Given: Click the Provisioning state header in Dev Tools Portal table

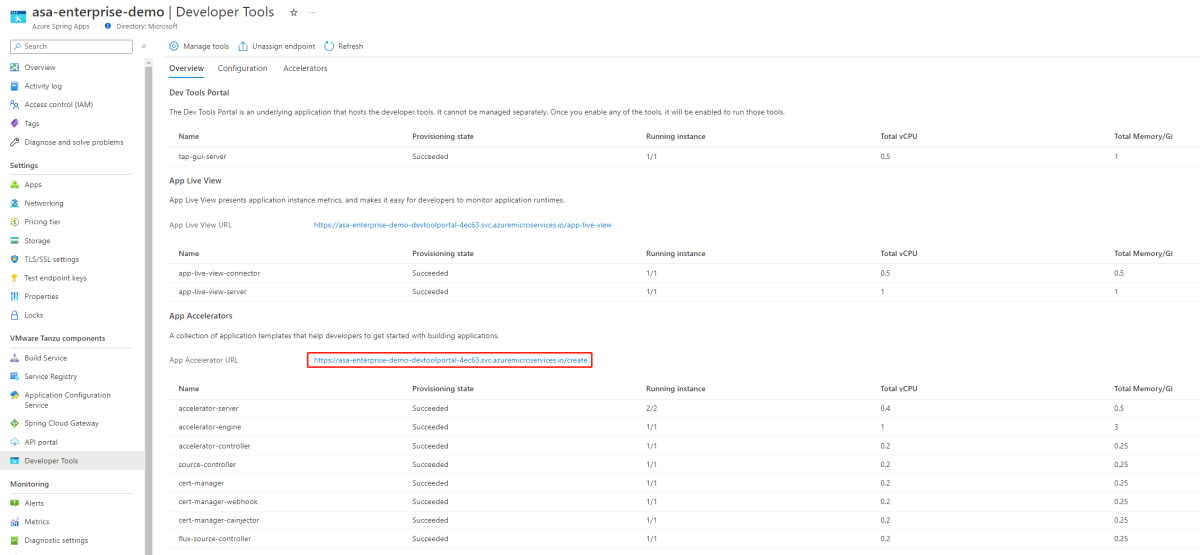Looking at the screenshot, I should point(443,136).
